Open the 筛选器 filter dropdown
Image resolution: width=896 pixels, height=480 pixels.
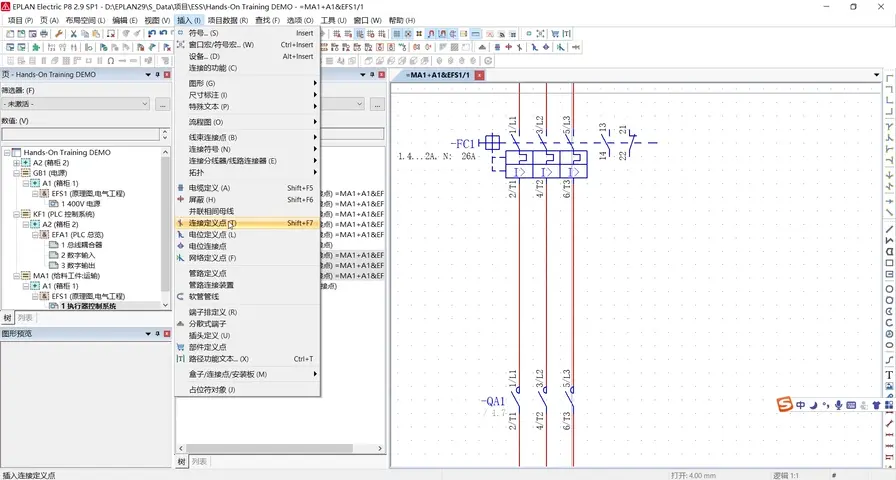click(x=75, y=104)
